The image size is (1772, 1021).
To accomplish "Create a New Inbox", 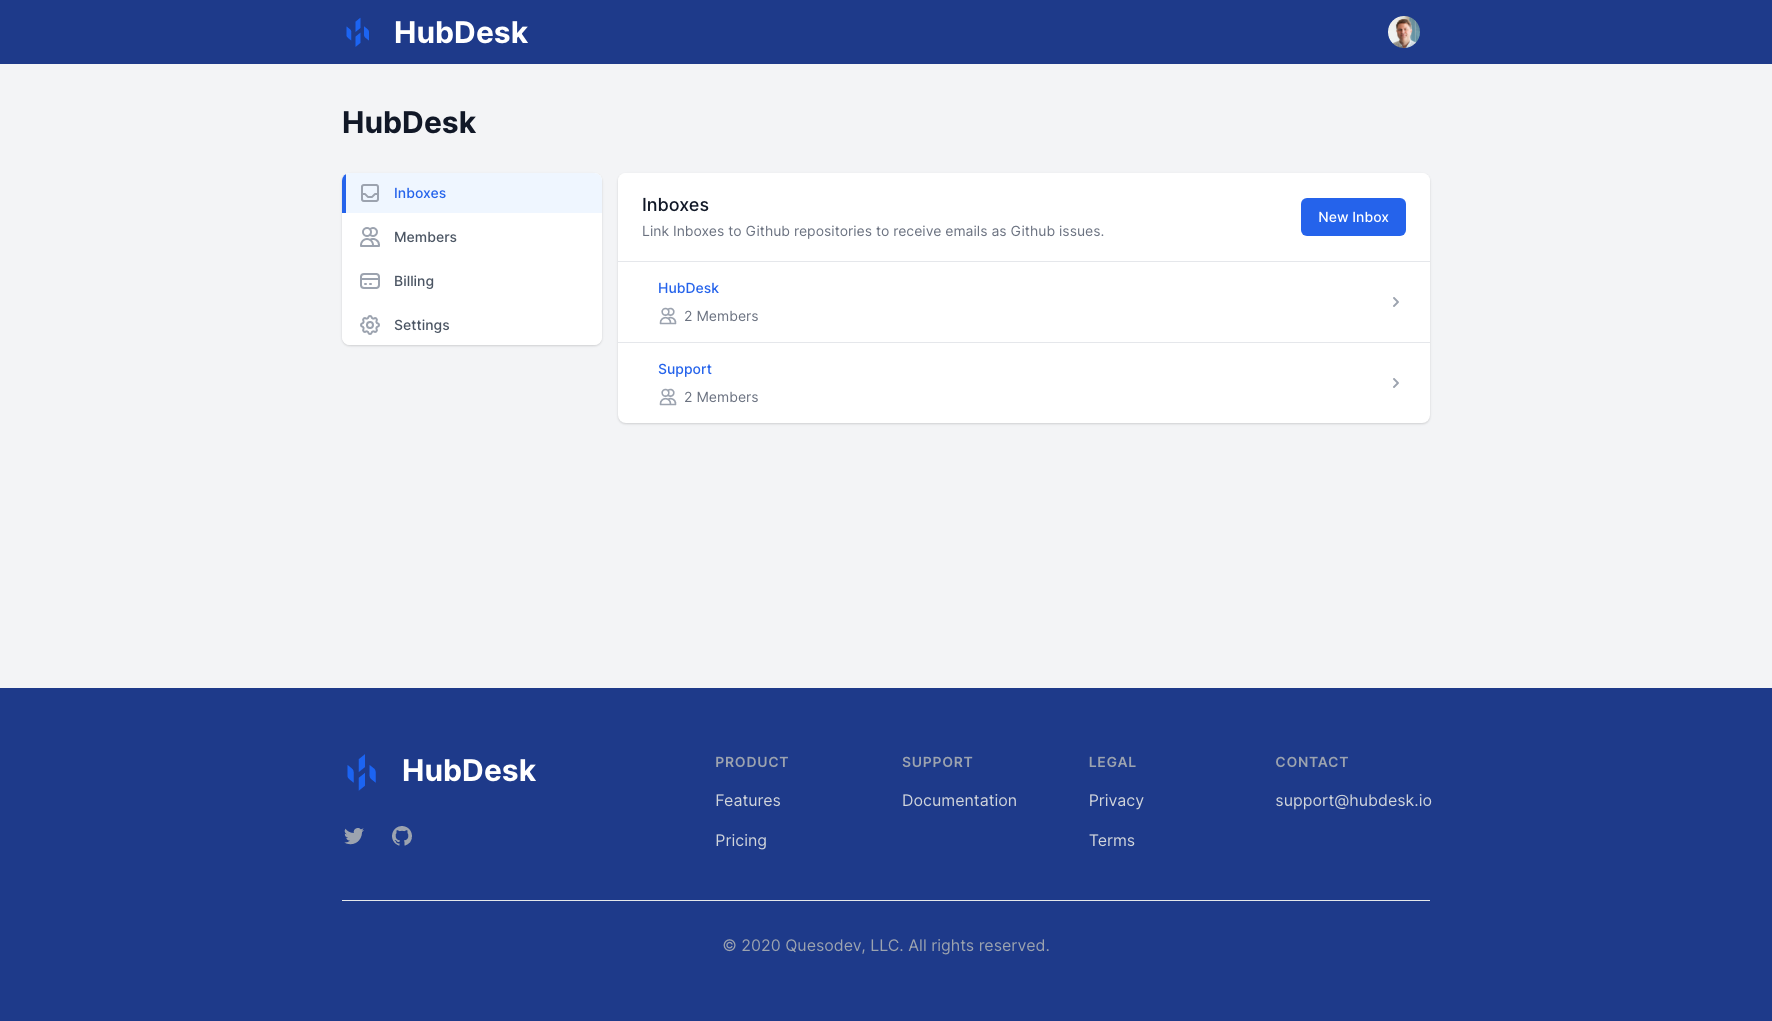I will 1353,217.
